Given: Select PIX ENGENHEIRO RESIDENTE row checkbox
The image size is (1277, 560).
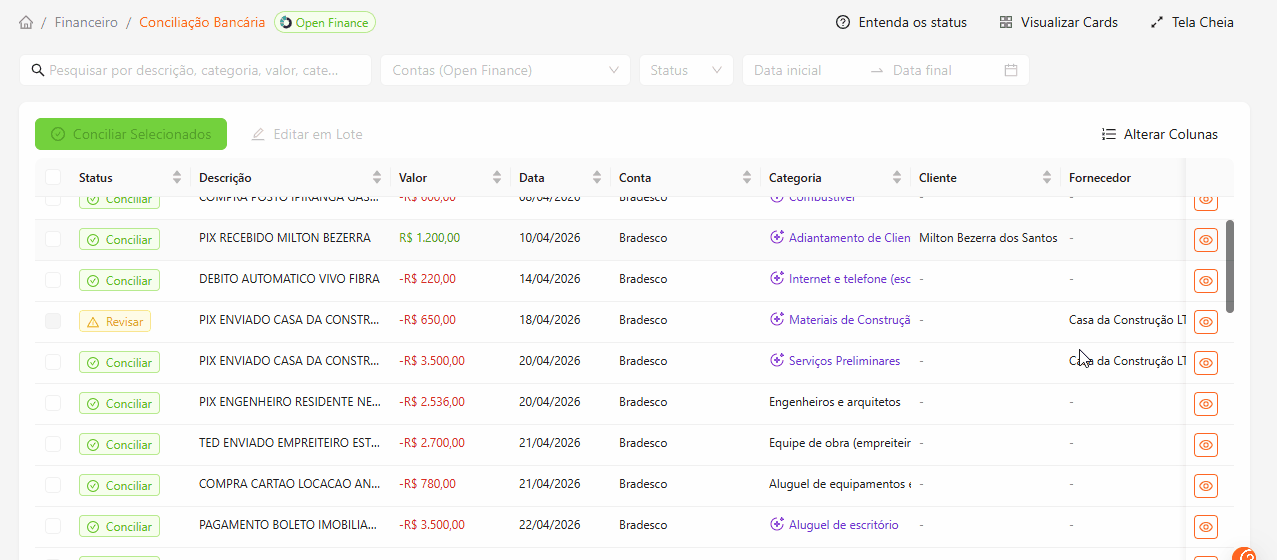Looking at the screenshot, I should pos(53,403).
